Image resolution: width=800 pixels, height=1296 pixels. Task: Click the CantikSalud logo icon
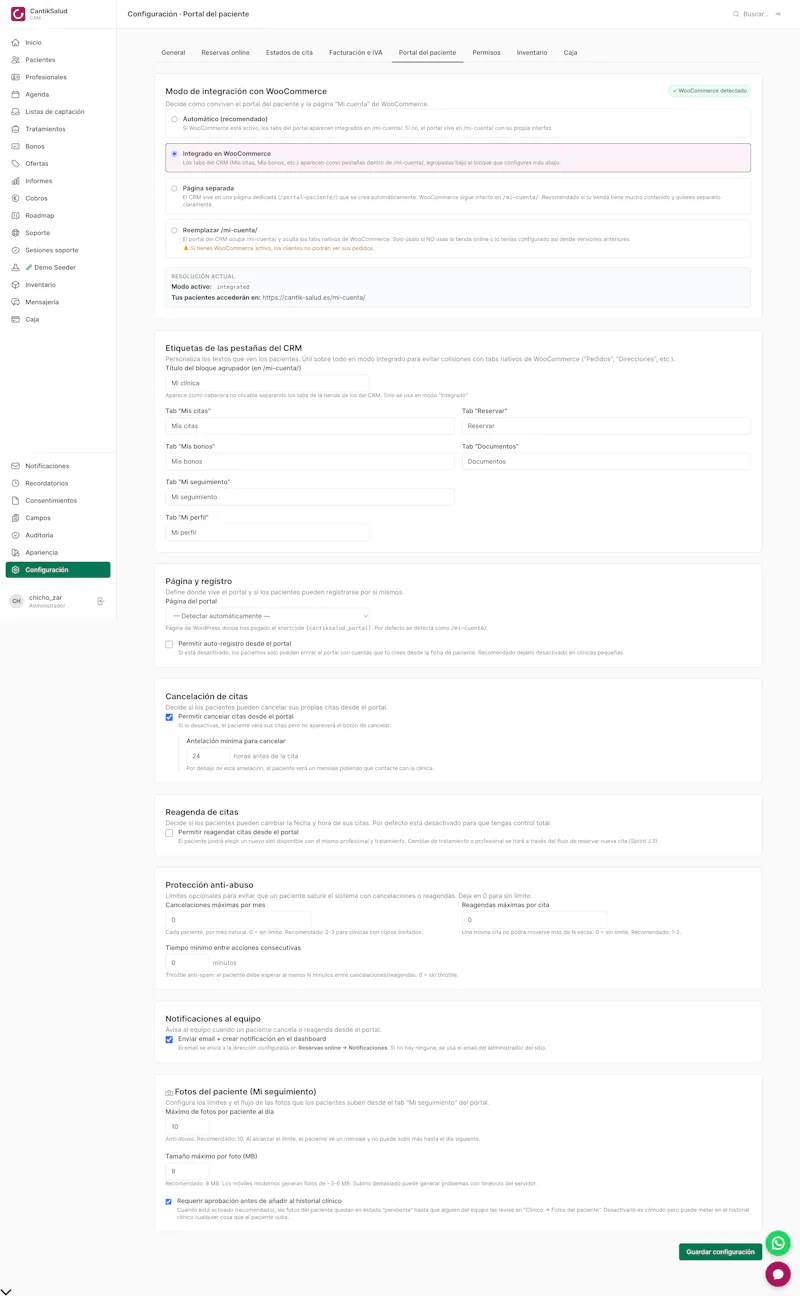(x=18, y=14)
